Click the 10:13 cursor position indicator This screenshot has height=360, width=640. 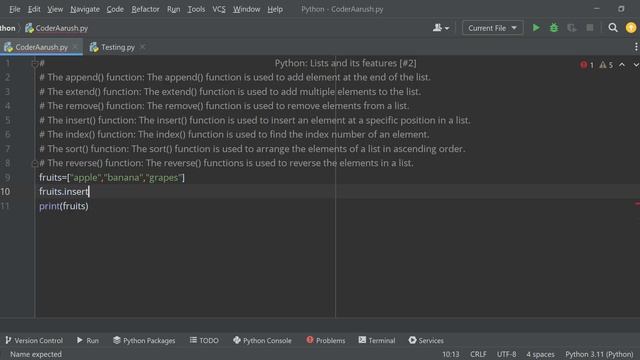[451, 354]
